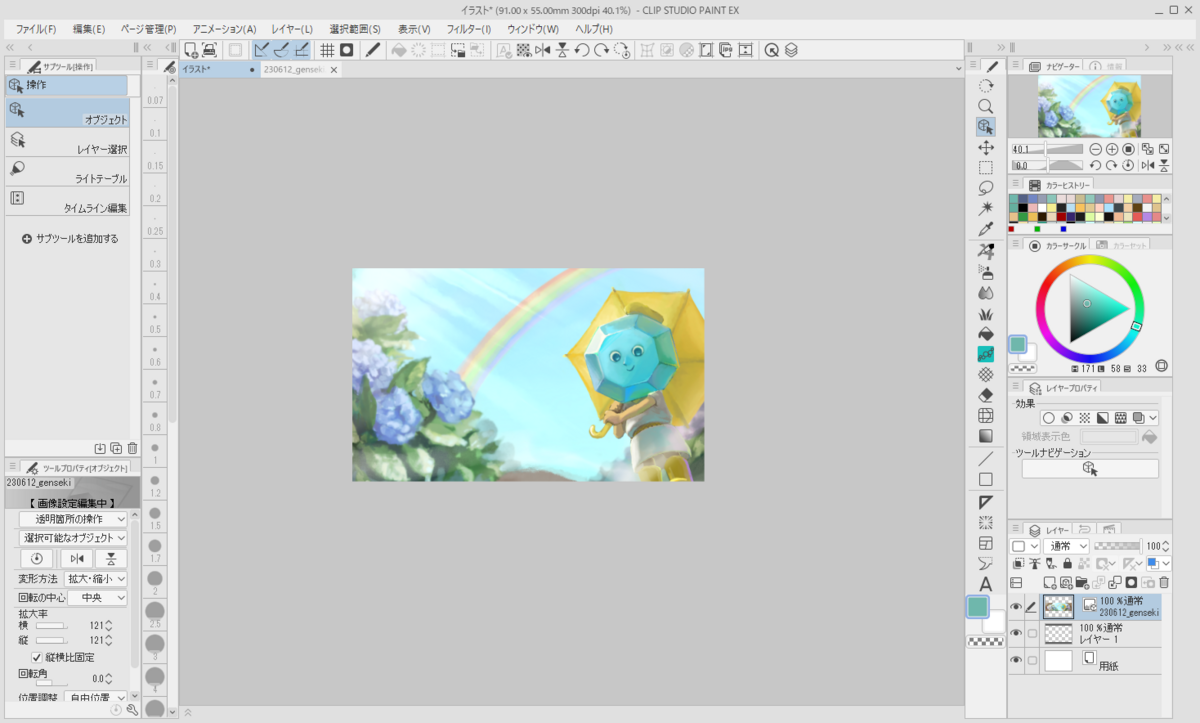
Task: Toggle visibility of the 用紙 layer
Action: [1016, 660]
